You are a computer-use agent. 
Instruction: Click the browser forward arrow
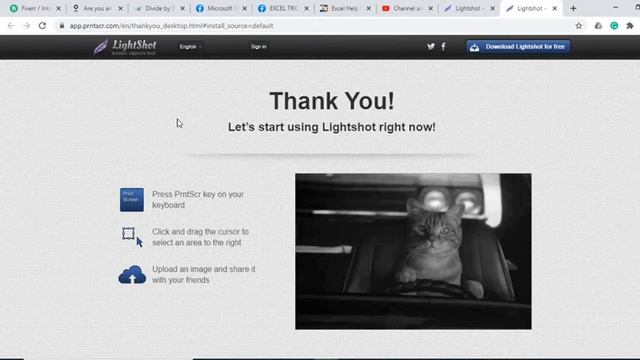click(27, 26)
